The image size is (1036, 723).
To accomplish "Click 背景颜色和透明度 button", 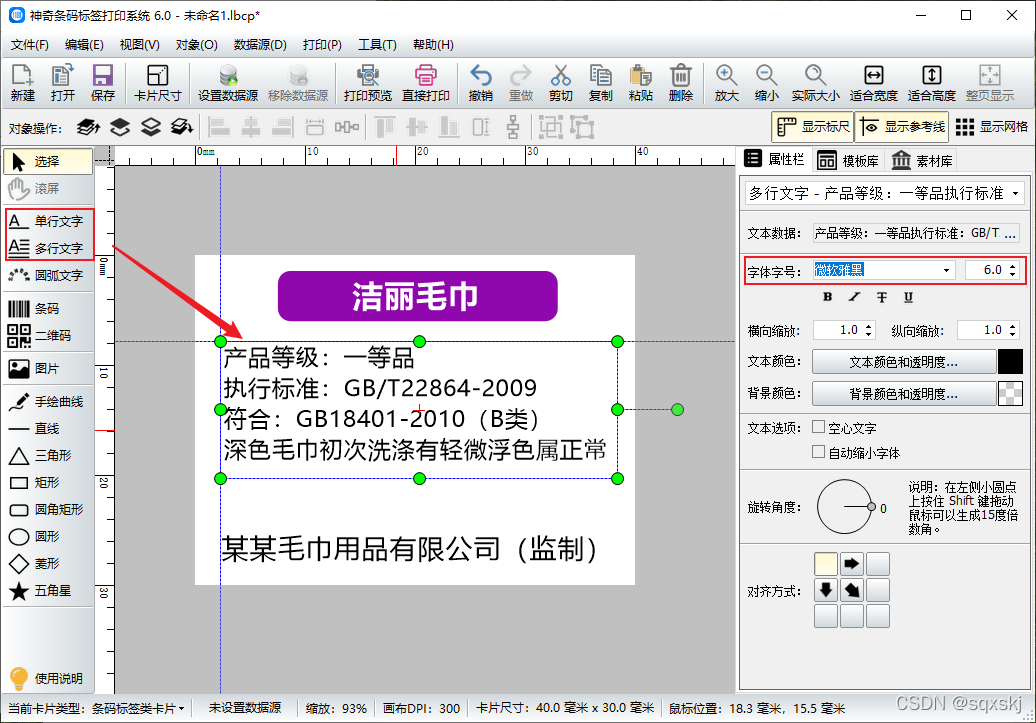I will pyautogui.click(x=903, y=394).
